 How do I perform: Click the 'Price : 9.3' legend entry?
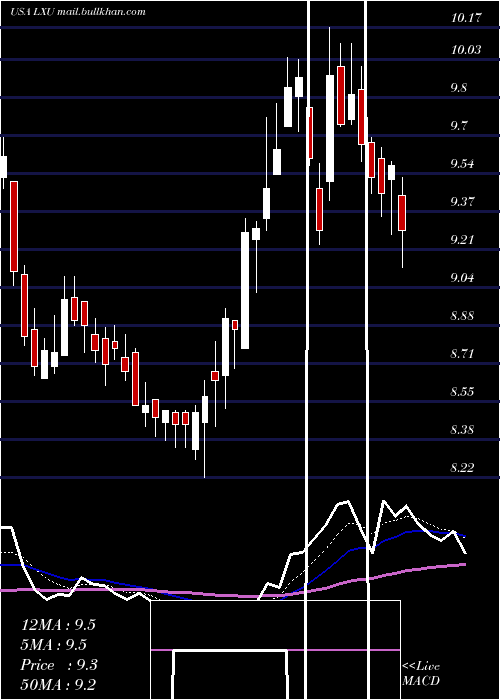(x=59, y=665)
